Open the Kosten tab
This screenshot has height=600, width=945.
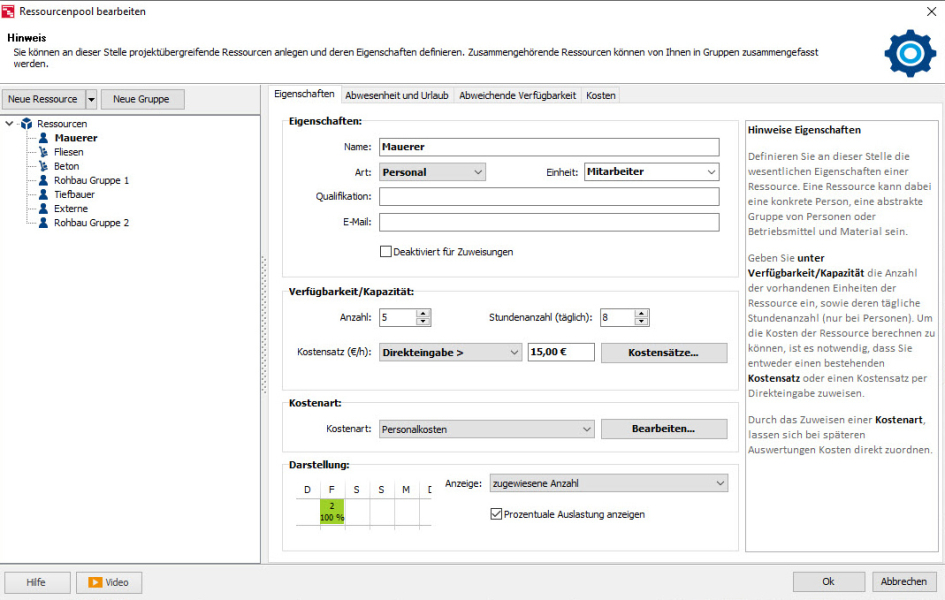[601, 95]
